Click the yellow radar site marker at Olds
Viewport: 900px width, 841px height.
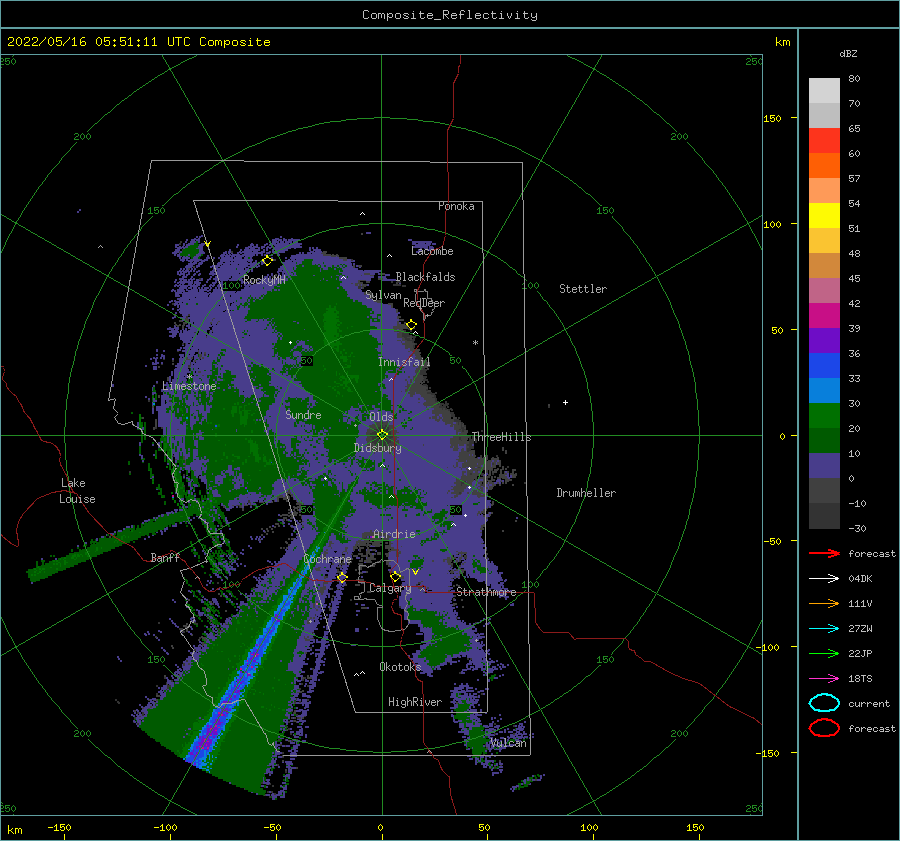[382, 435]
